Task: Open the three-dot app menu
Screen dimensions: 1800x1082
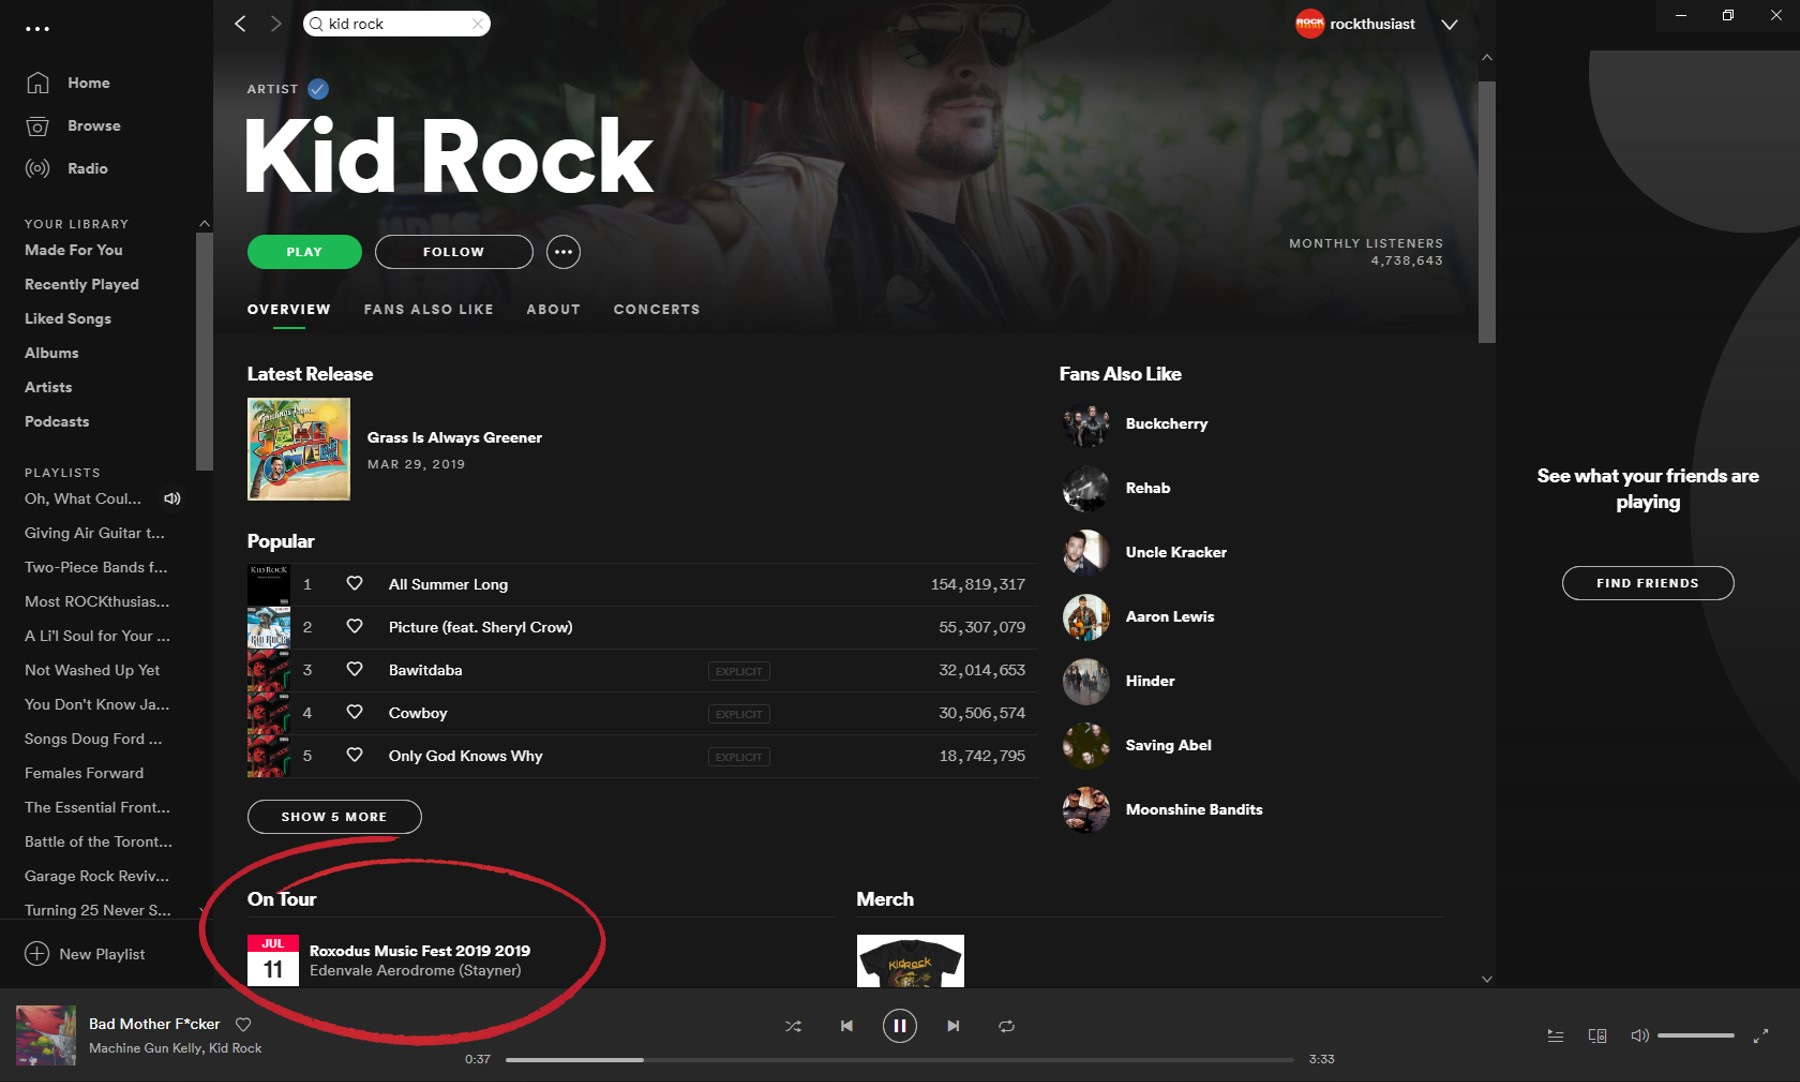Action: (37, 28)
